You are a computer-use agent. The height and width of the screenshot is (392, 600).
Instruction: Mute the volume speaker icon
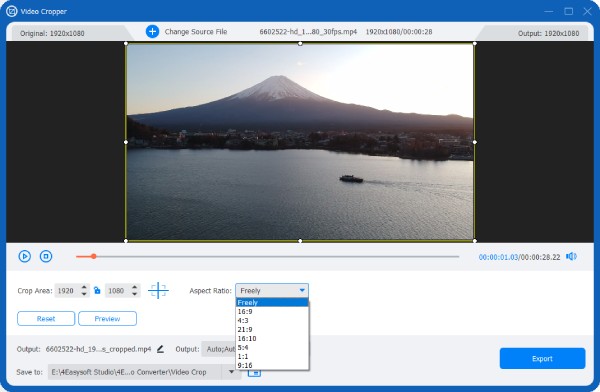[x=571, y=256]
